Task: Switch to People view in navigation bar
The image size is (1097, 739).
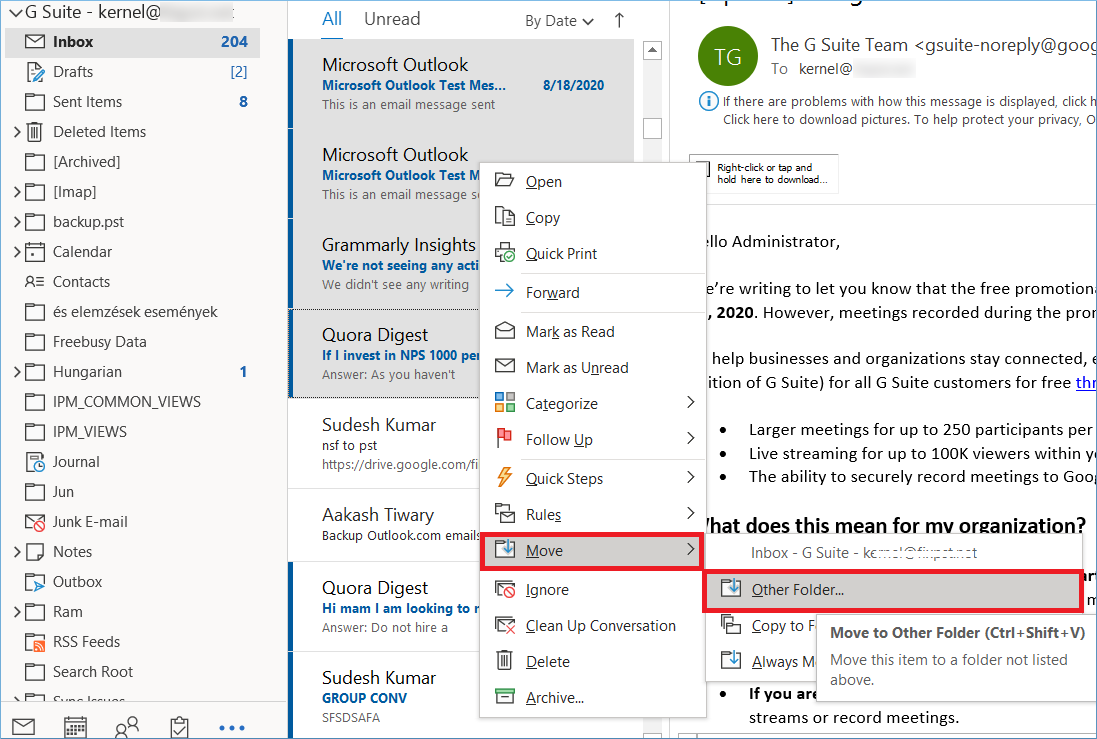Action: click(127, 727)
